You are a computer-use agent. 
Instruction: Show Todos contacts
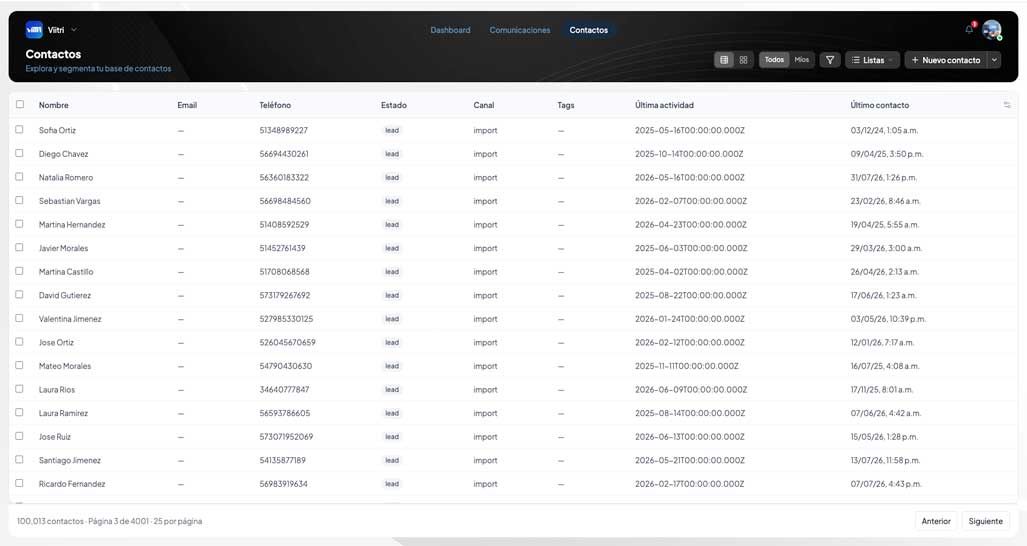pos(774,60)
